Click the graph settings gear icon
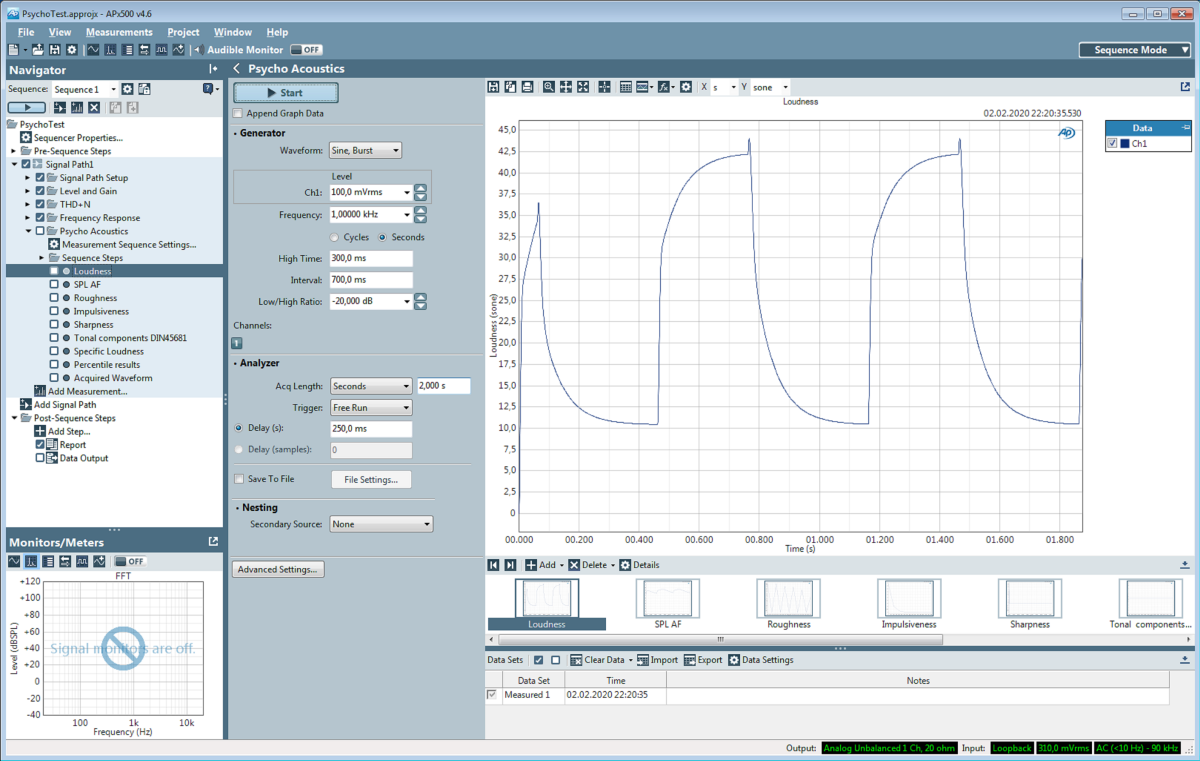This screenshot has height=761, width=1200. (x=686, y=87)
